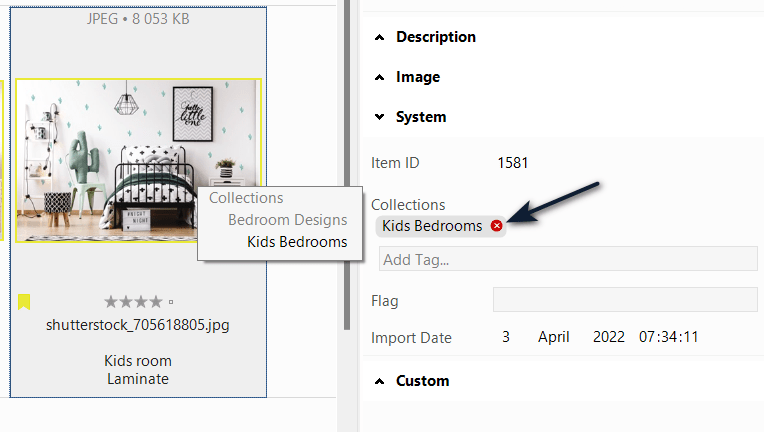Click the shutterstock_705618805.jpg file name

138,325
